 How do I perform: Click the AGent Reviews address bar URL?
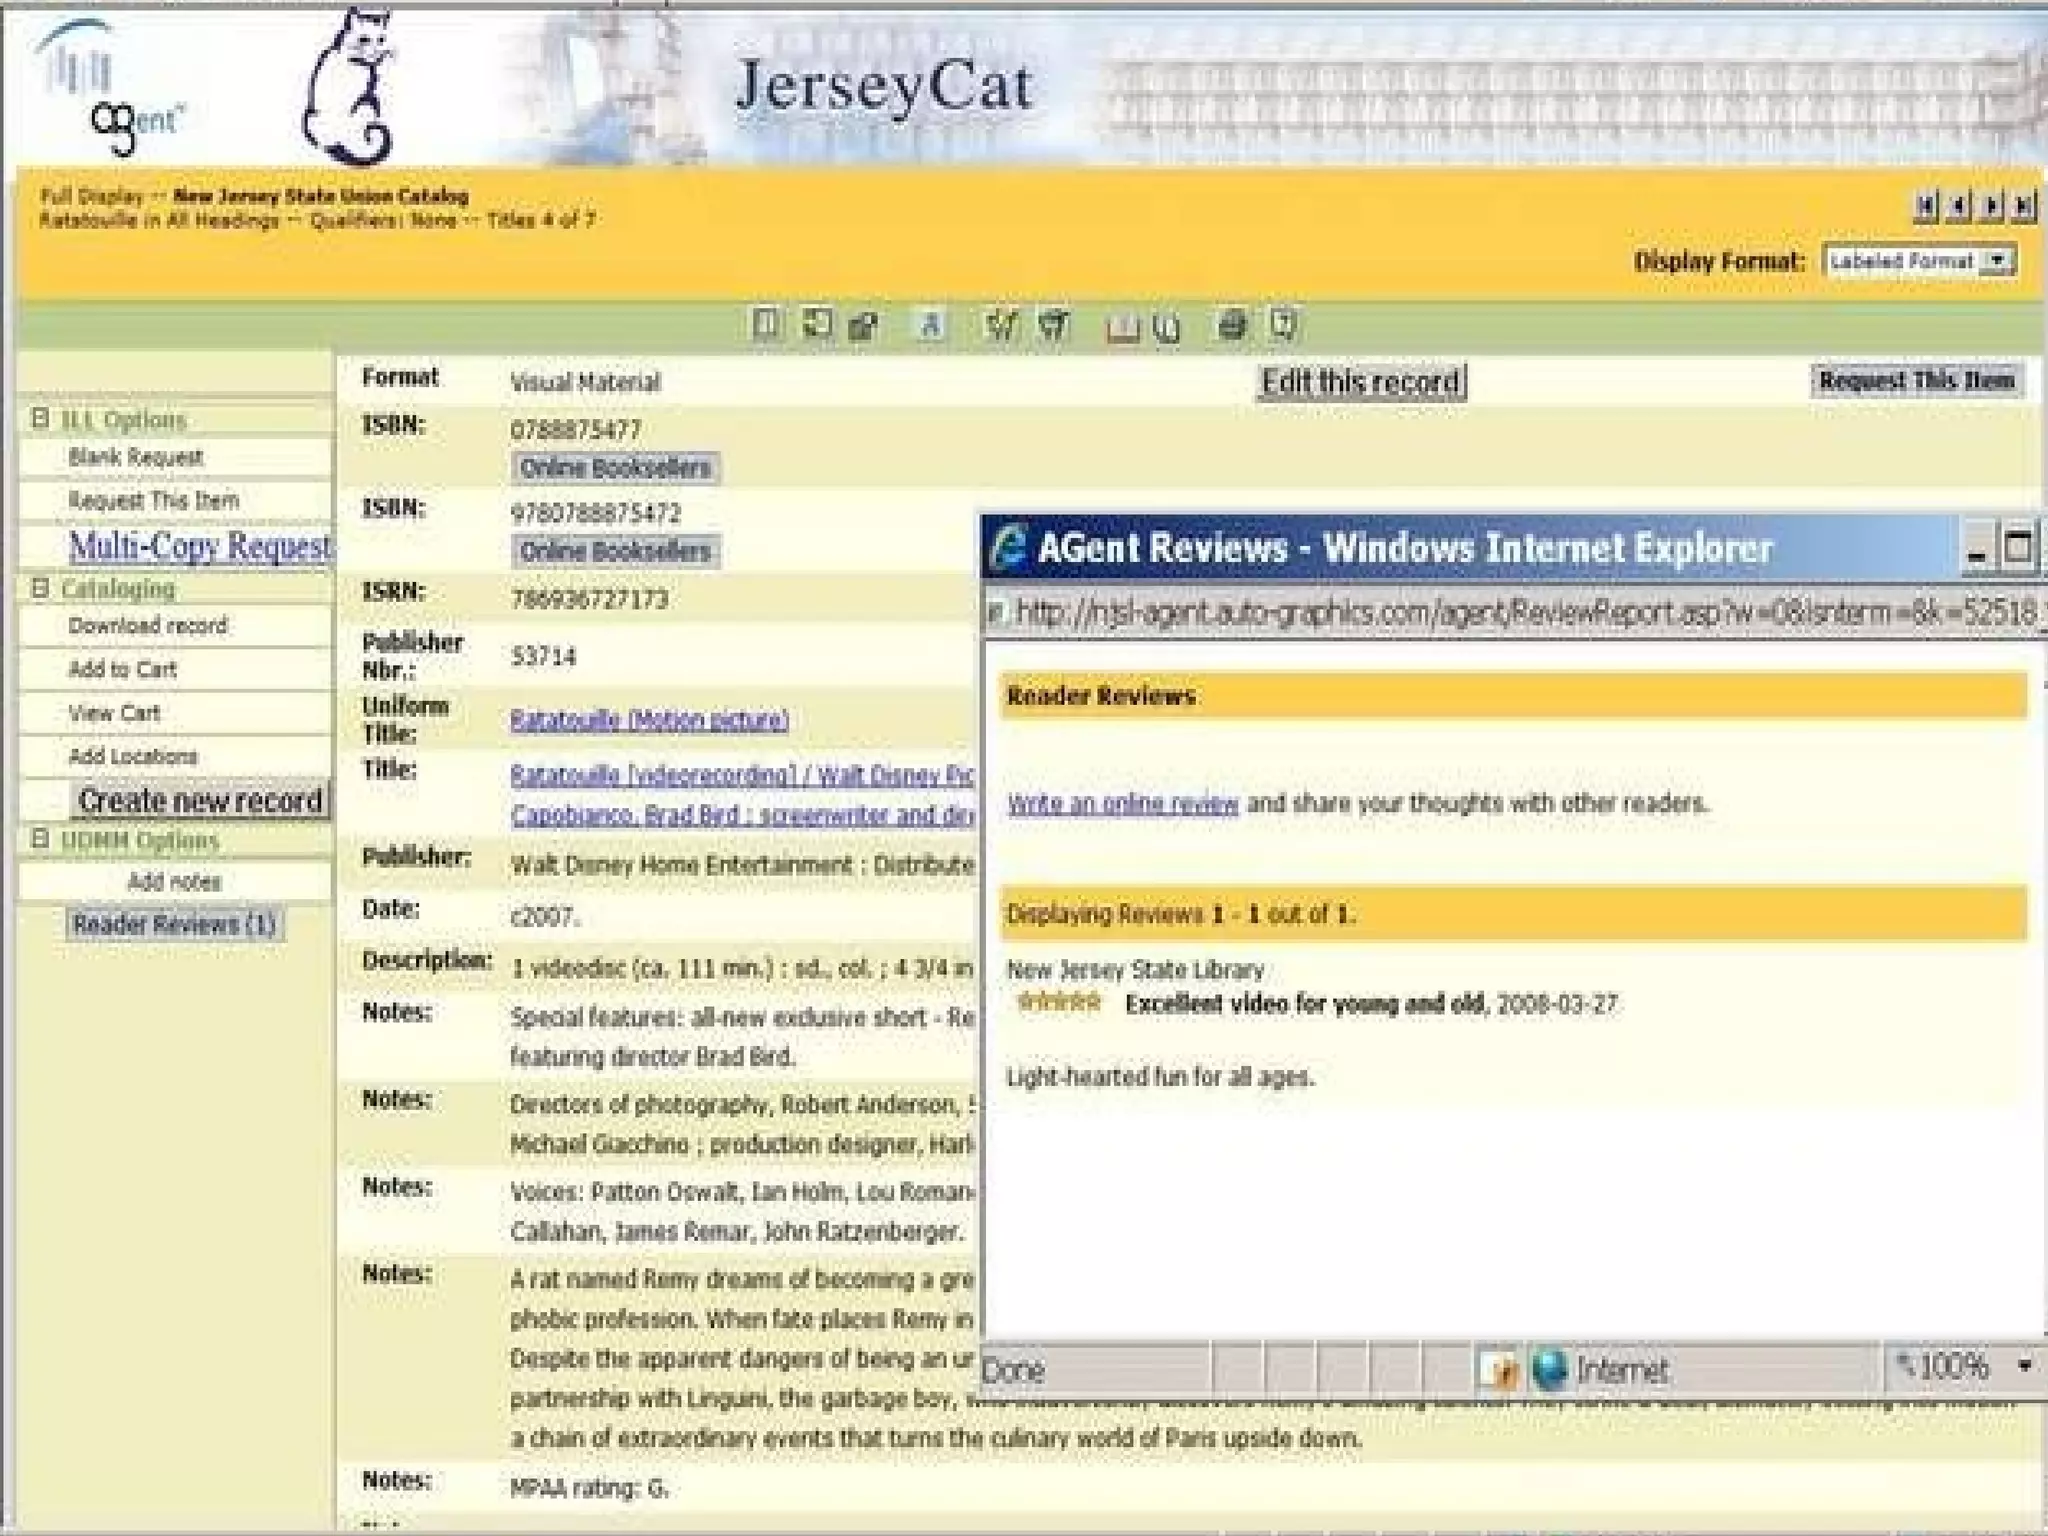(x=1520, y=612)
